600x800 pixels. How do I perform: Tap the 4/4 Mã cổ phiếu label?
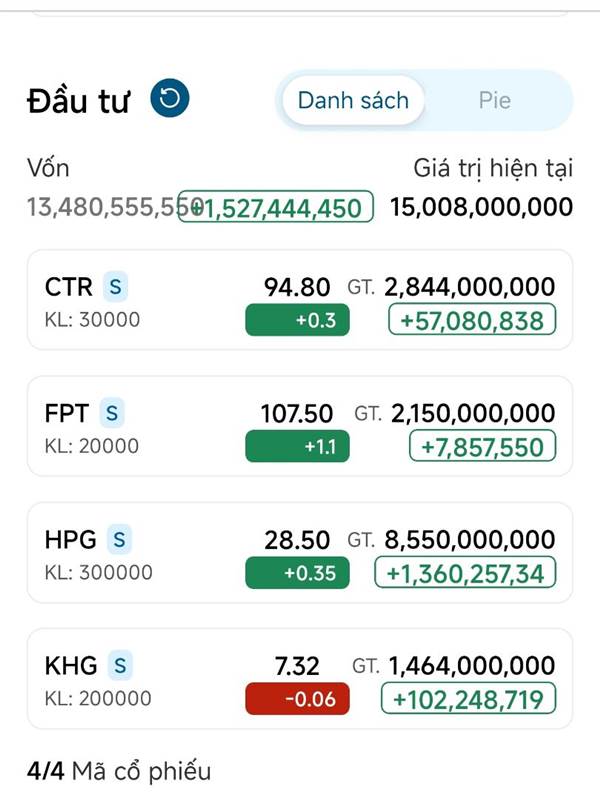point(119,771)
